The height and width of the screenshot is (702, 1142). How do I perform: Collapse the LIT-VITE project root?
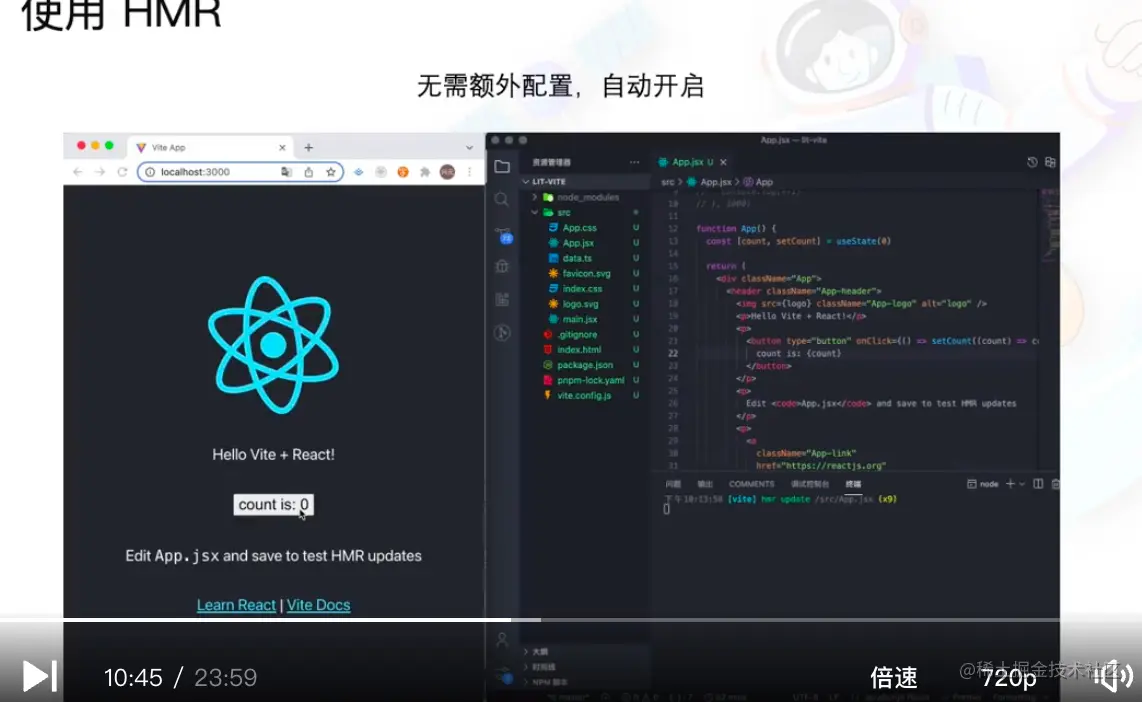point(548,181)
